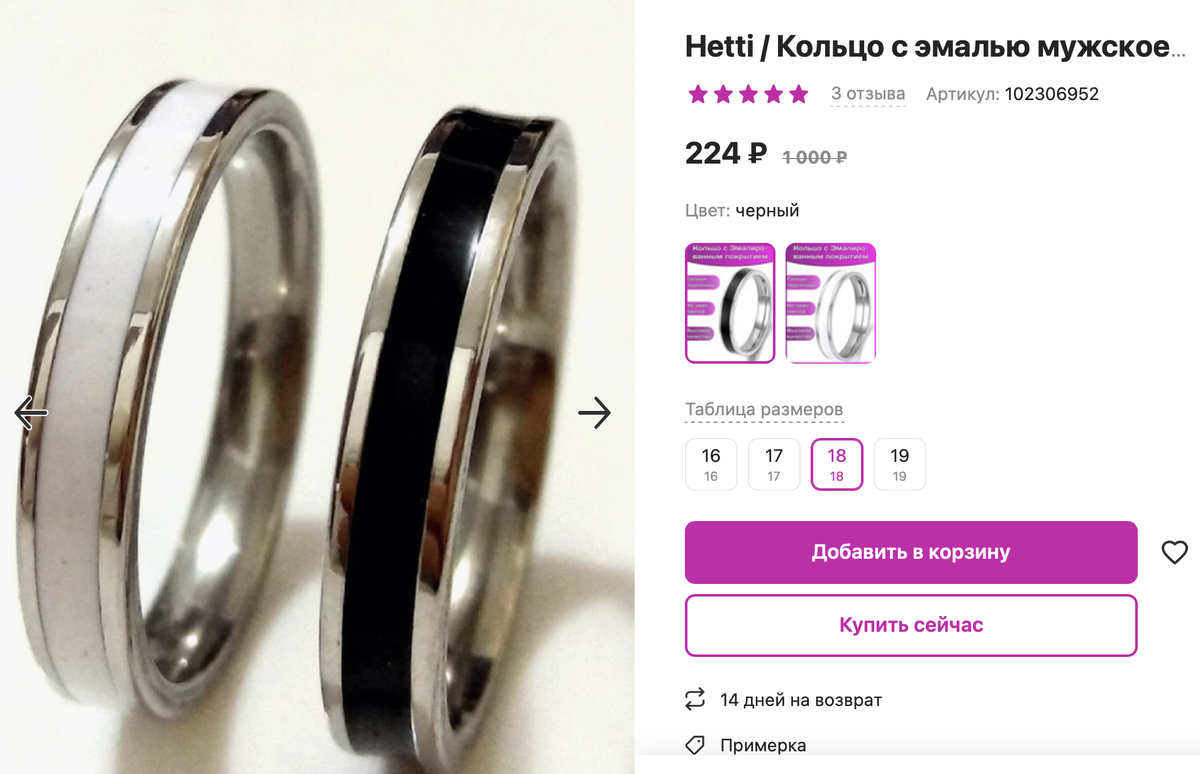1200x774 pixels.
Task: Select ring size 17
Action: 774,464
